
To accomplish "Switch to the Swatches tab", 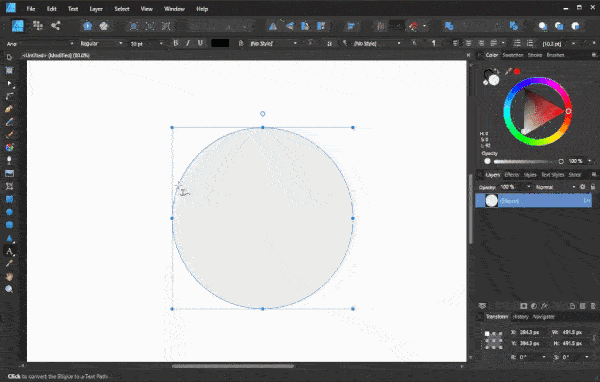I will click(512, 55).
